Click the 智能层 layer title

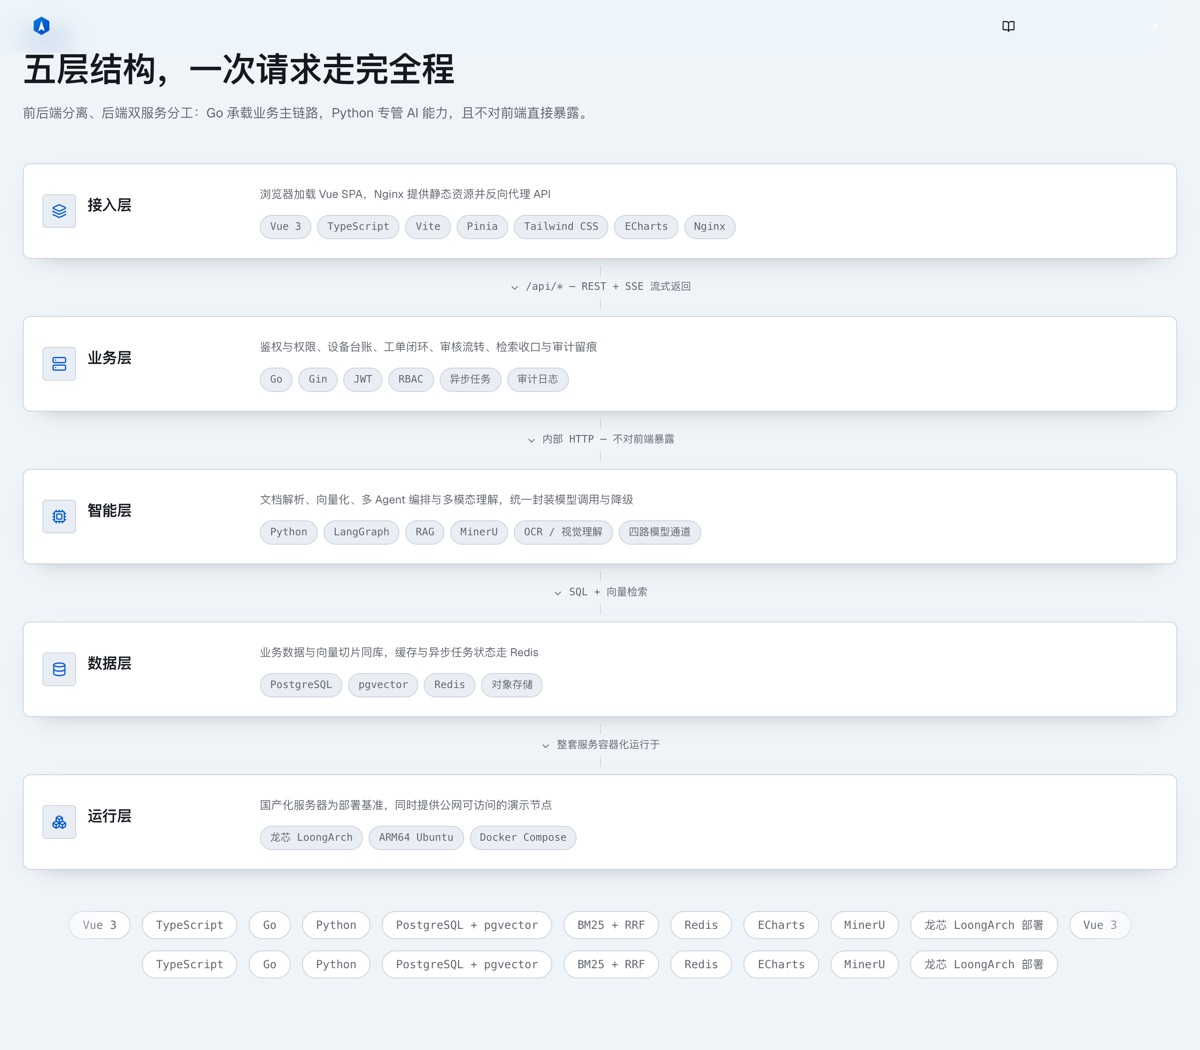[109, 511]
